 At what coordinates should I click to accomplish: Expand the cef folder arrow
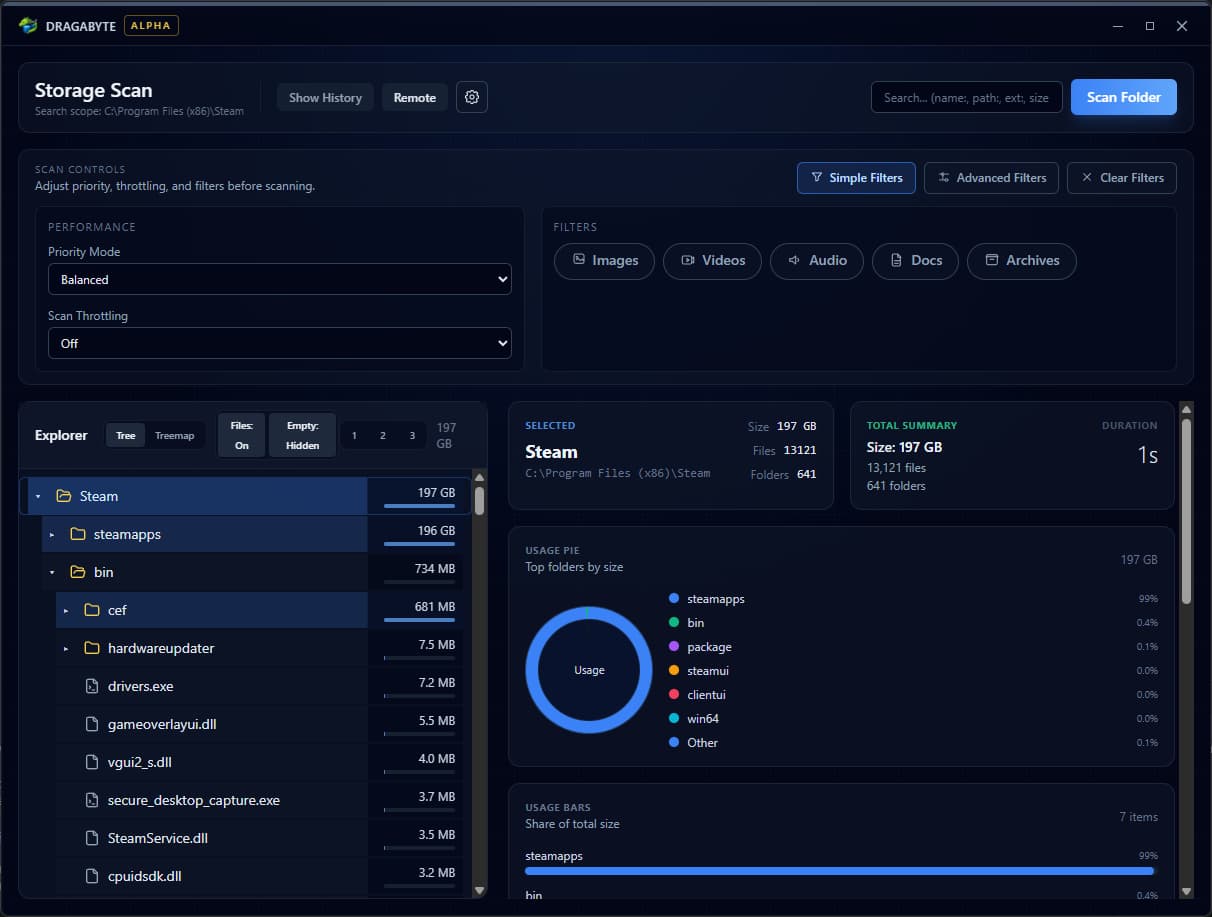pos(66,610)
